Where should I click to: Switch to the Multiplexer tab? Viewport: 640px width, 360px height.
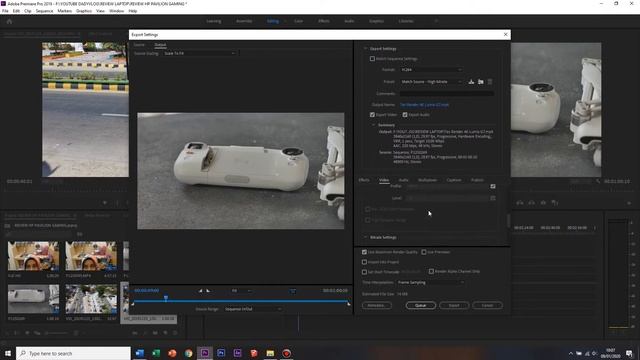point(427,180)
